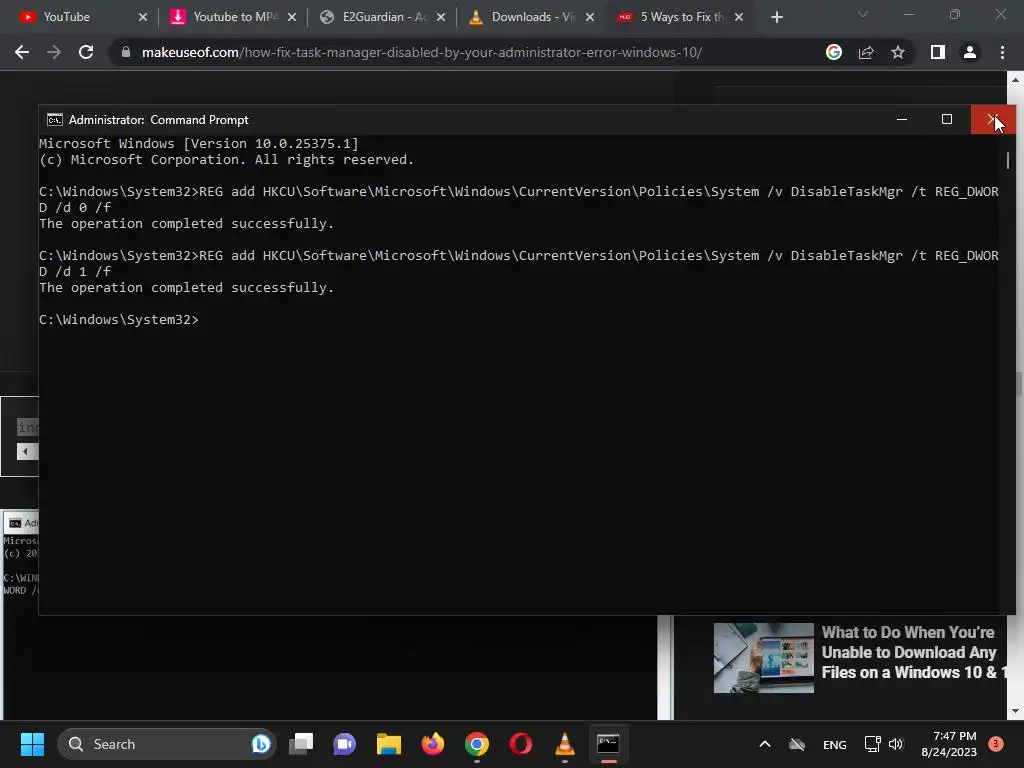Select the 5 Ways to Fix tab
The width and height of the screenshot is (1024, 768).
click(679, 17)
